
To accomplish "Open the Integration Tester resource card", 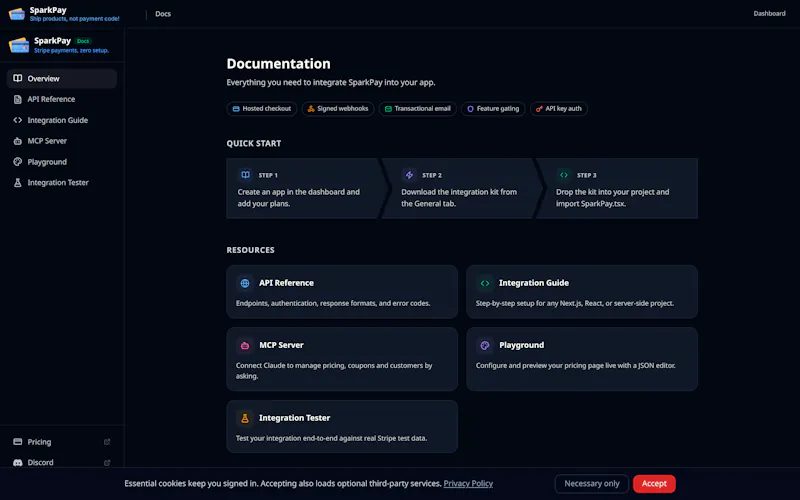I will (x=342, y=427).
